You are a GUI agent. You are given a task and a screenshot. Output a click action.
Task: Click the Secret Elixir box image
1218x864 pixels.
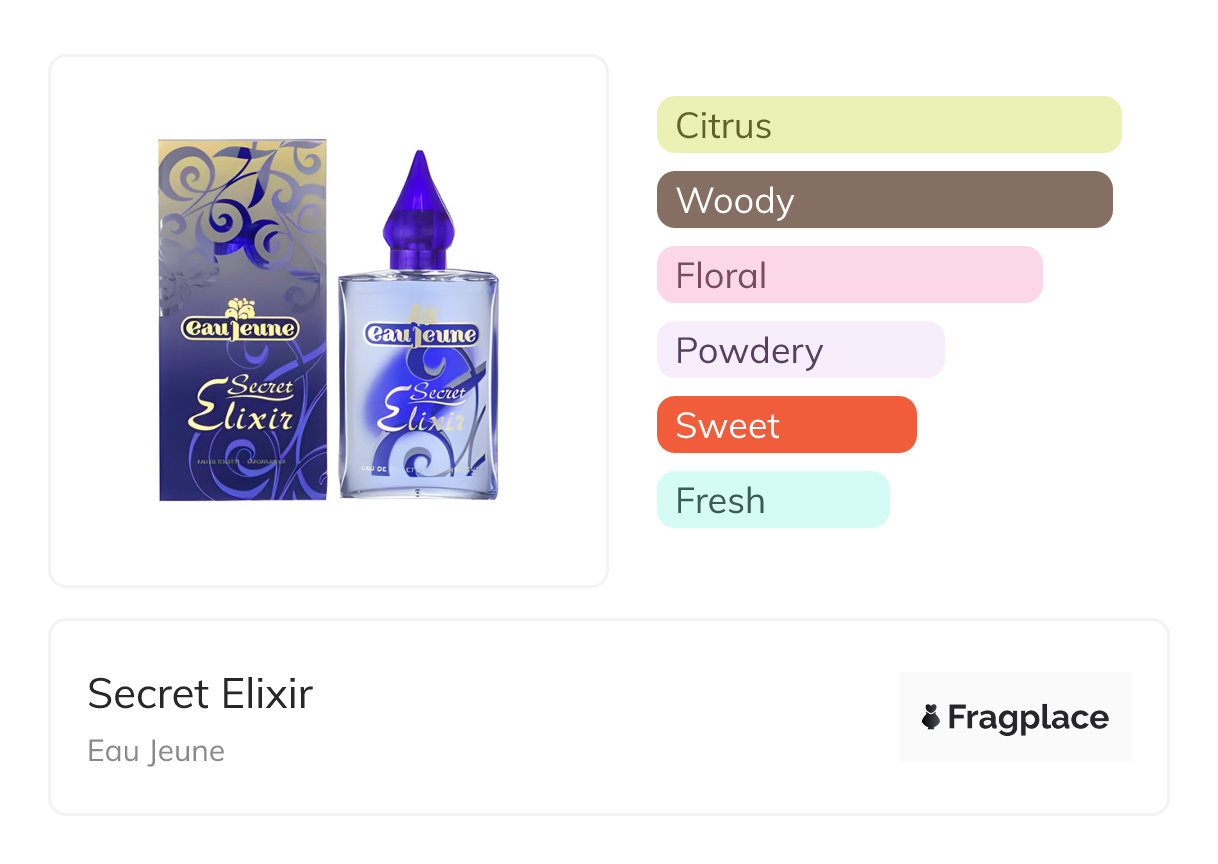(242, 320)
